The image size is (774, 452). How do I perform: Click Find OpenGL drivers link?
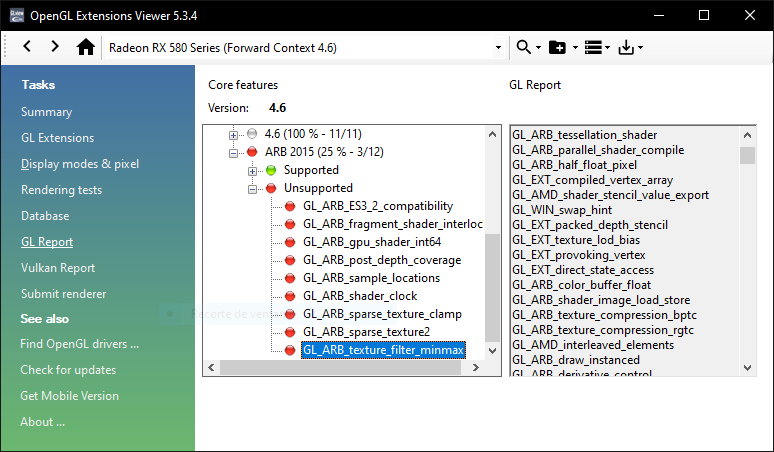coord(79,344)
